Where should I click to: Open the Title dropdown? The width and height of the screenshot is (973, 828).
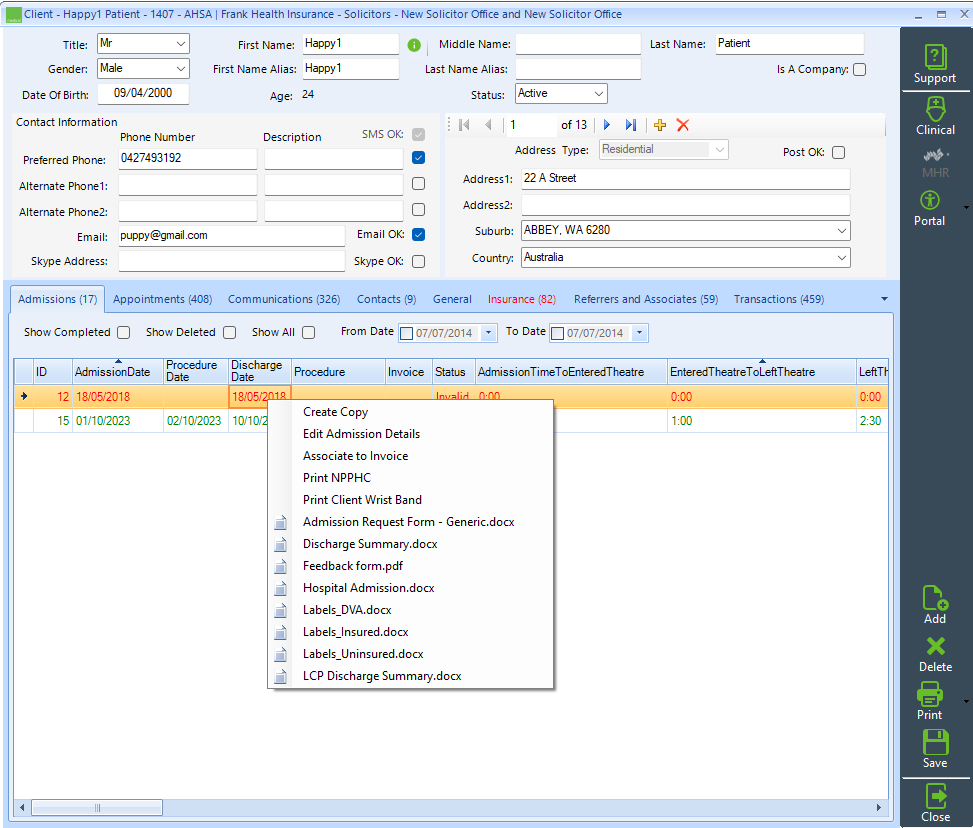[181, 44]
